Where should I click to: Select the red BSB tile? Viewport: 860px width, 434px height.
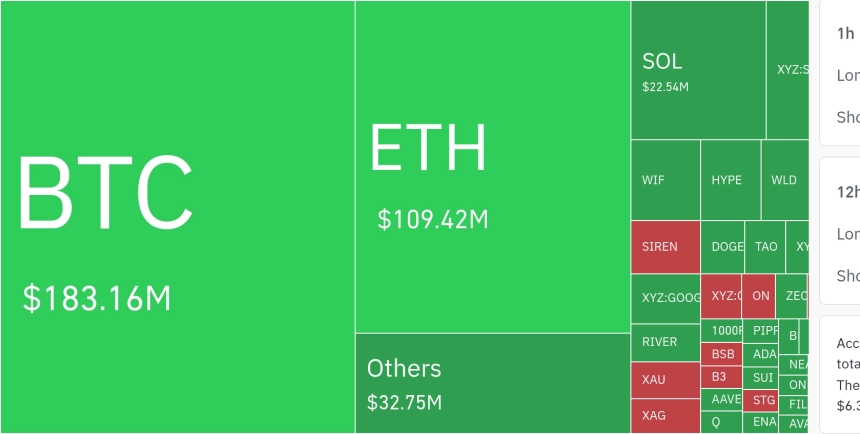click(x=722, y=354)
